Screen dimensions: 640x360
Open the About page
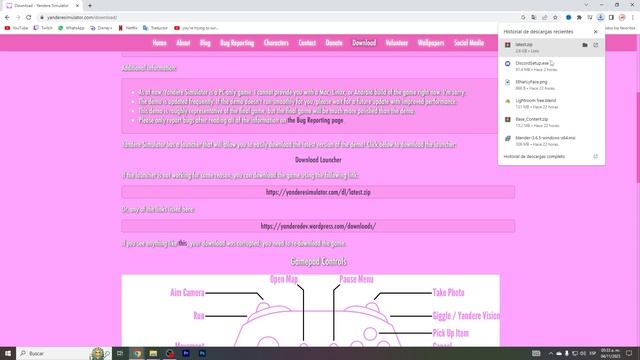pos(183,43)
